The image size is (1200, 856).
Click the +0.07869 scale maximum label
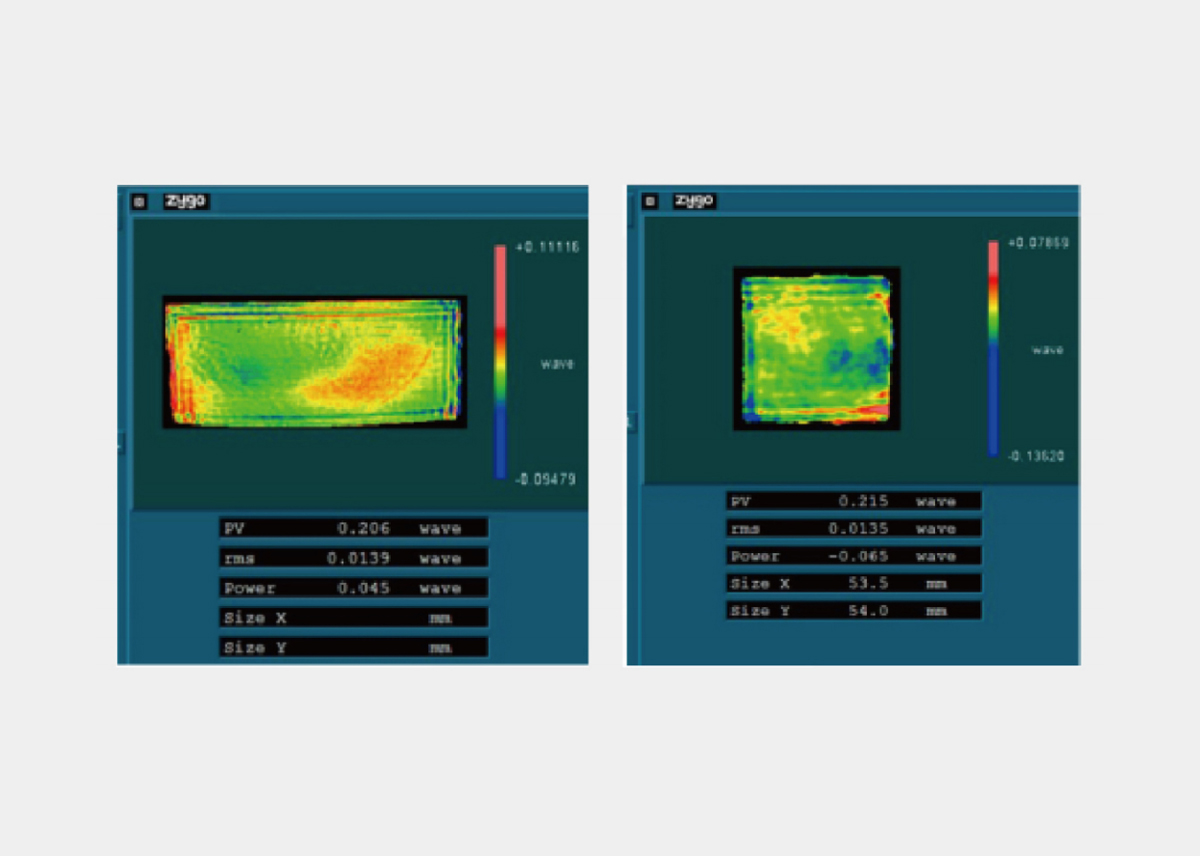click(x=1038, y=243)
